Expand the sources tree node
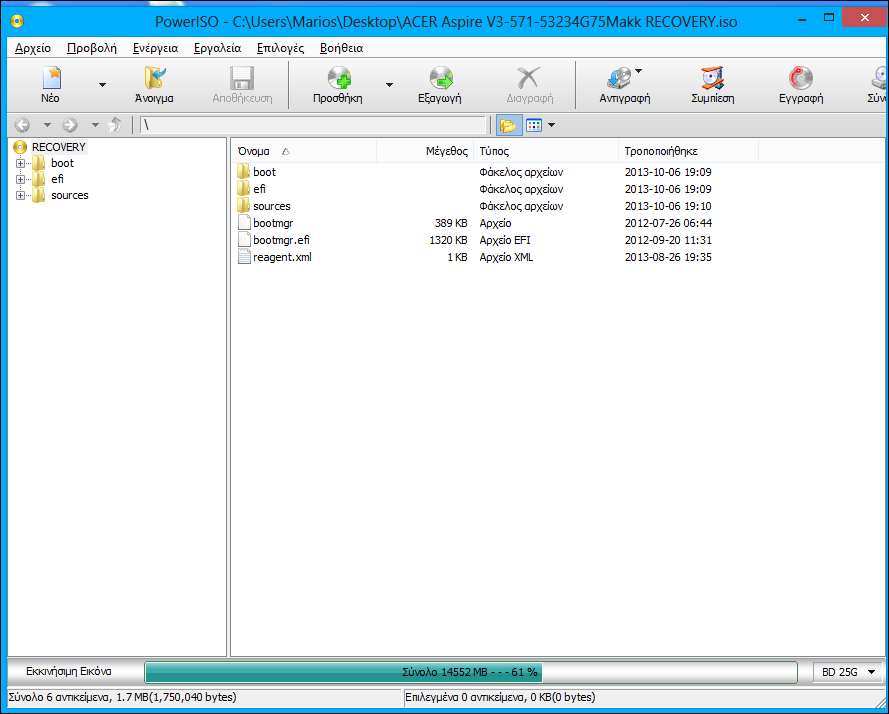Image resolution: width=889 pixels, height=714 pixels. tap(20, 195)
